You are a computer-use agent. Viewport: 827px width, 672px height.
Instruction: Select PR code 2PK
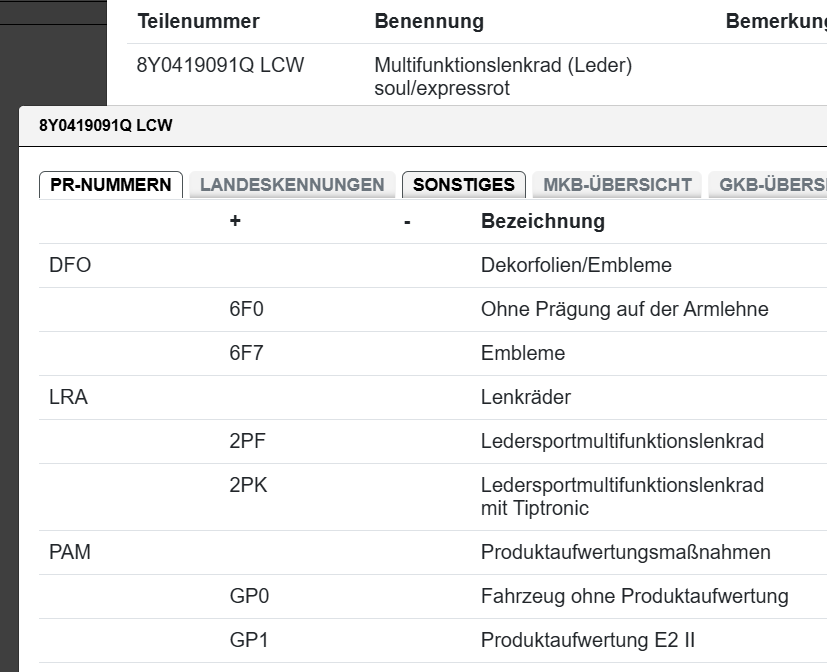click(x=248, y=486)
